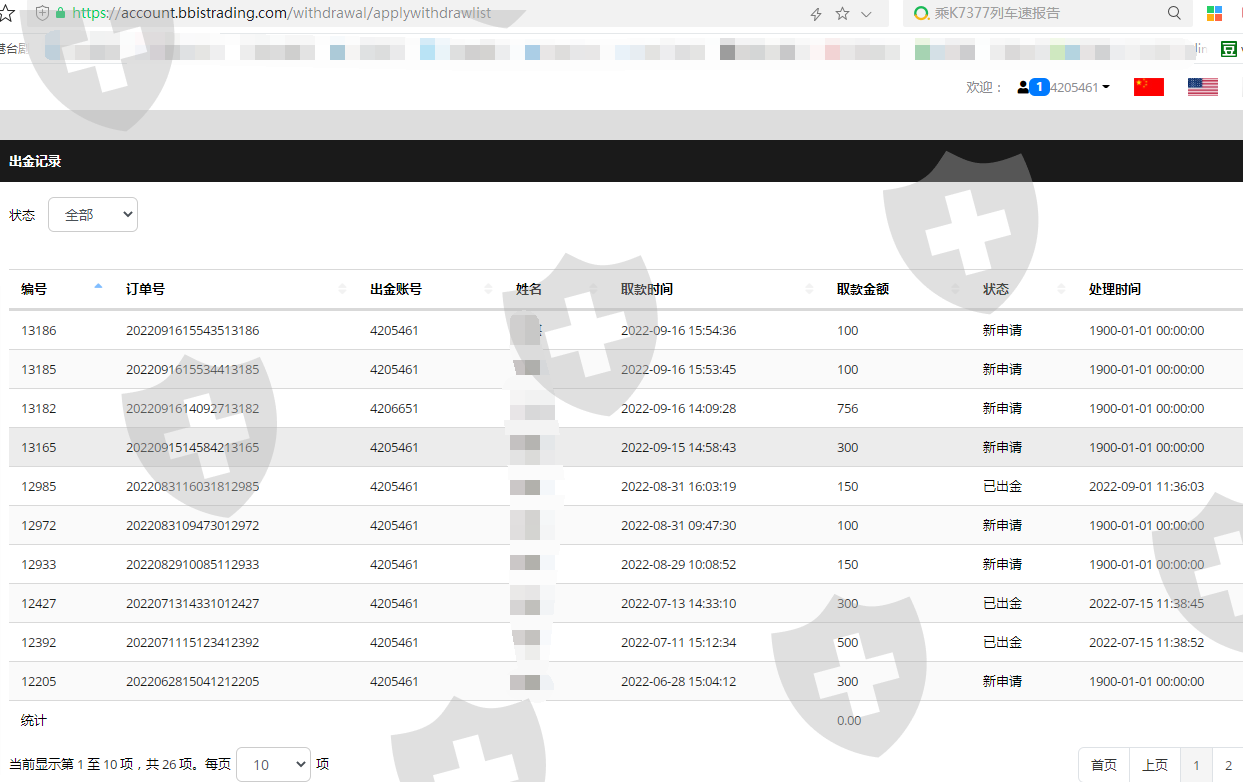1243x782 pixels.
Task: Click the colorful grid icon in browser toolbar
Action: 1214,13
